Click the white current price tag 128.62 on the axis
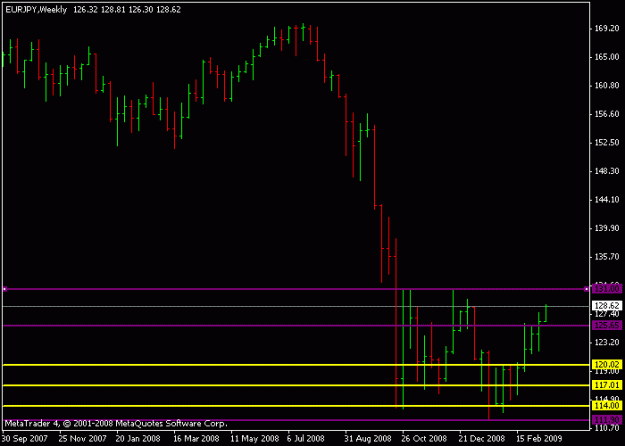625x446 pixels. [607, 306]
